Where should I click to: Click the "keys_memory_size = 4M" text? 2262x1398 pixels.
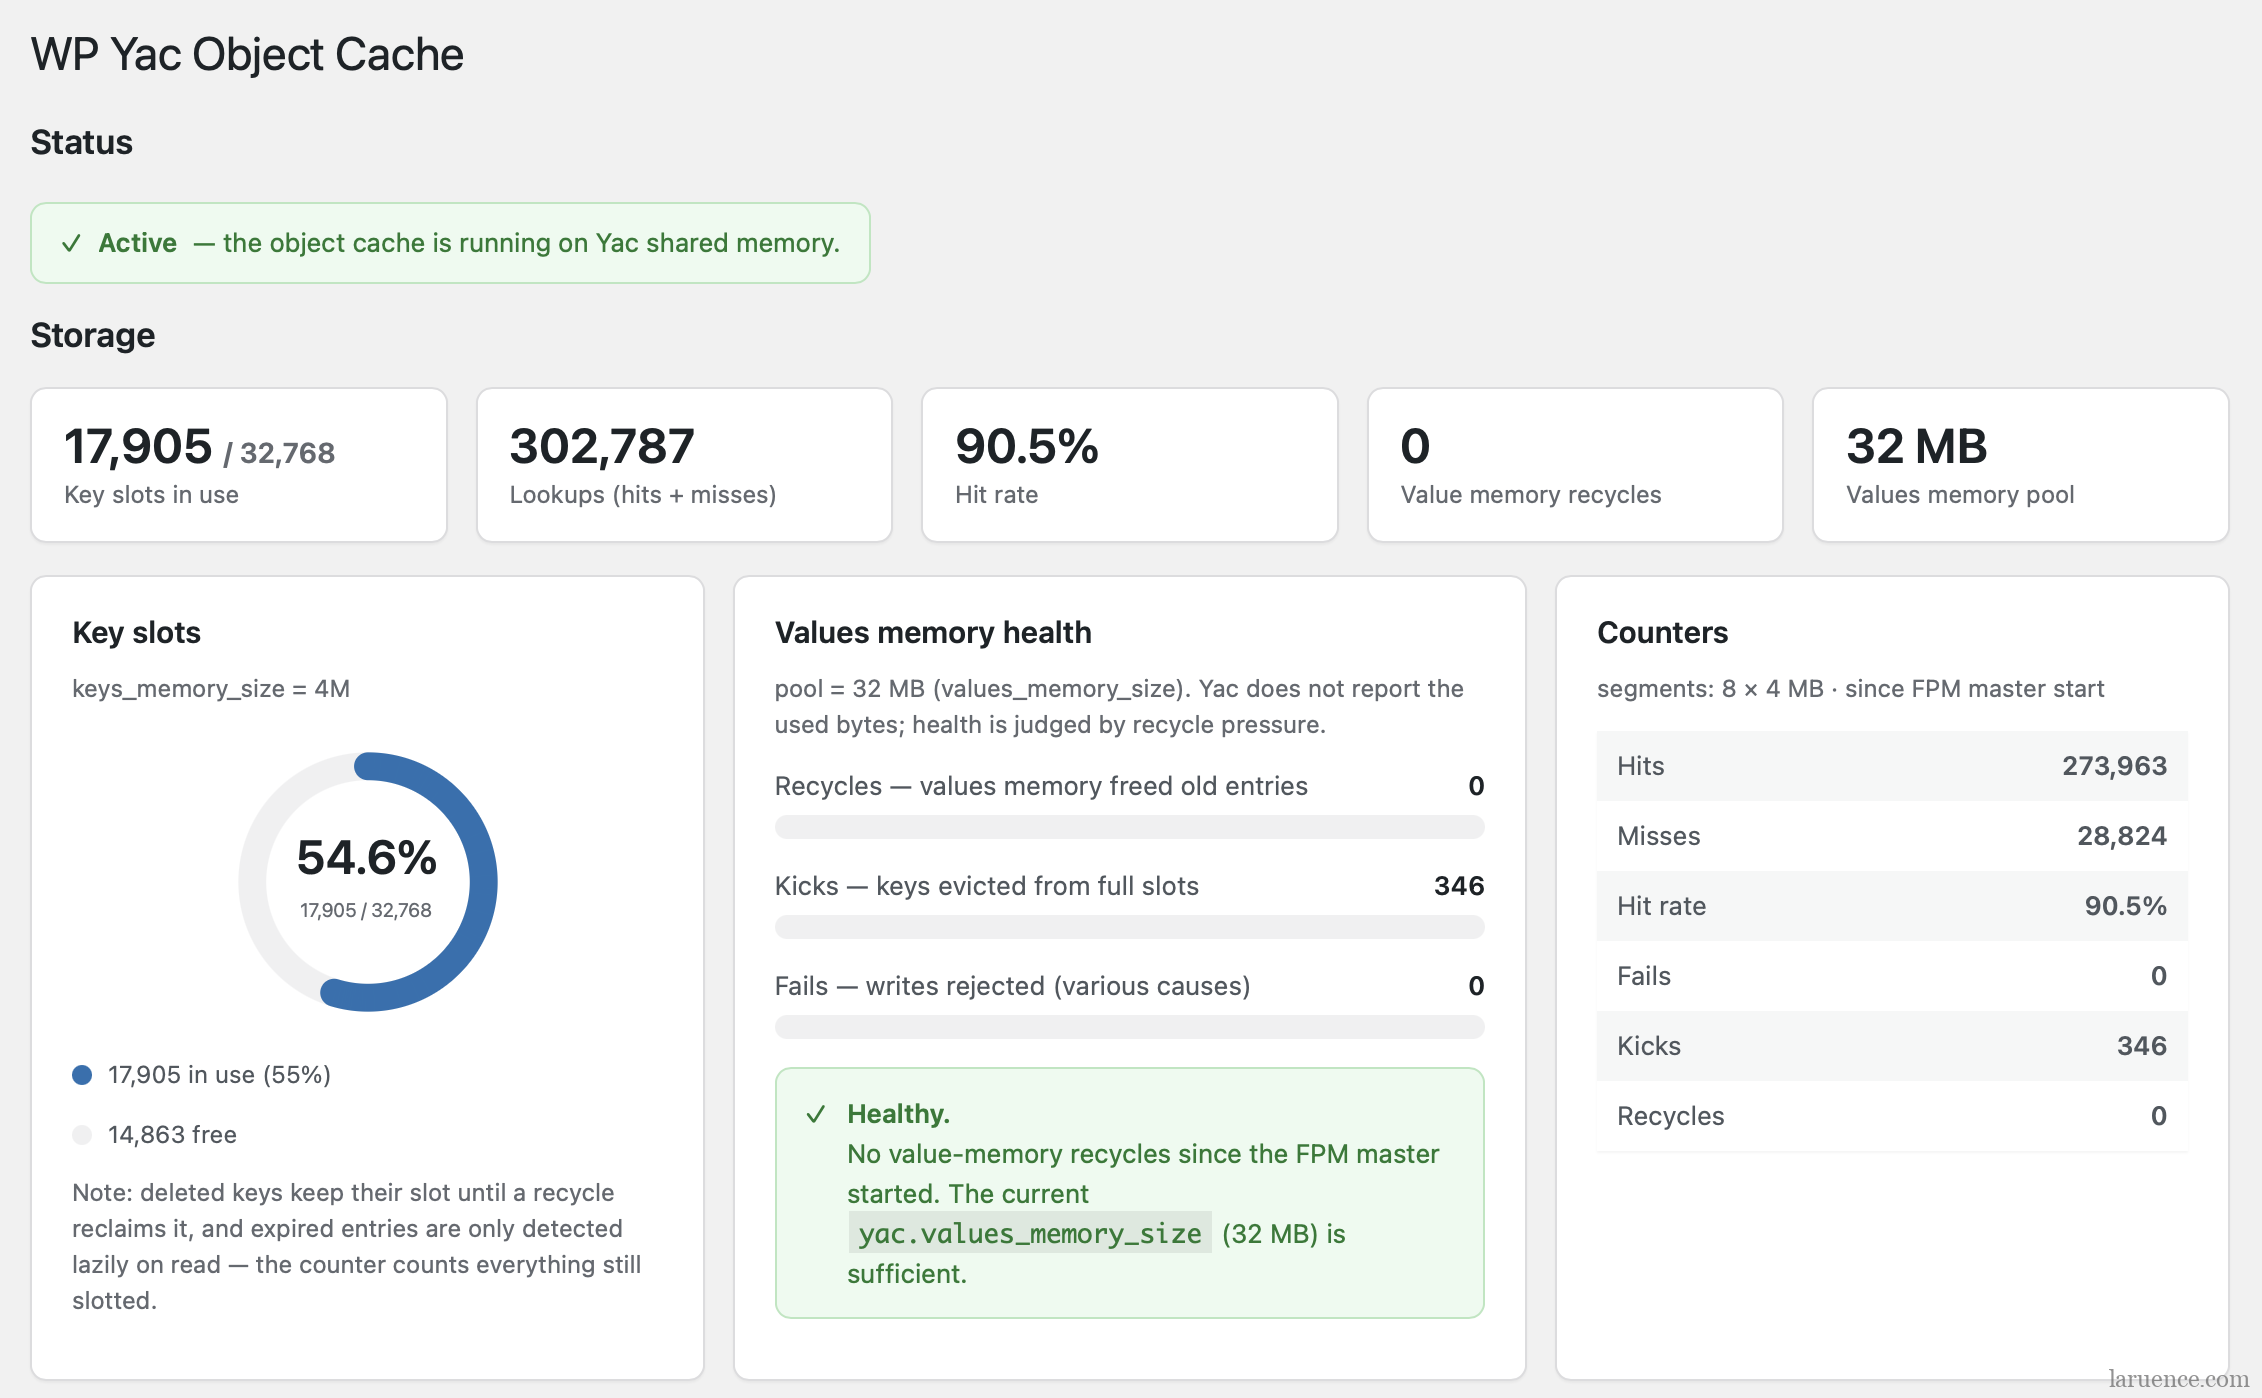pos(211,689)
